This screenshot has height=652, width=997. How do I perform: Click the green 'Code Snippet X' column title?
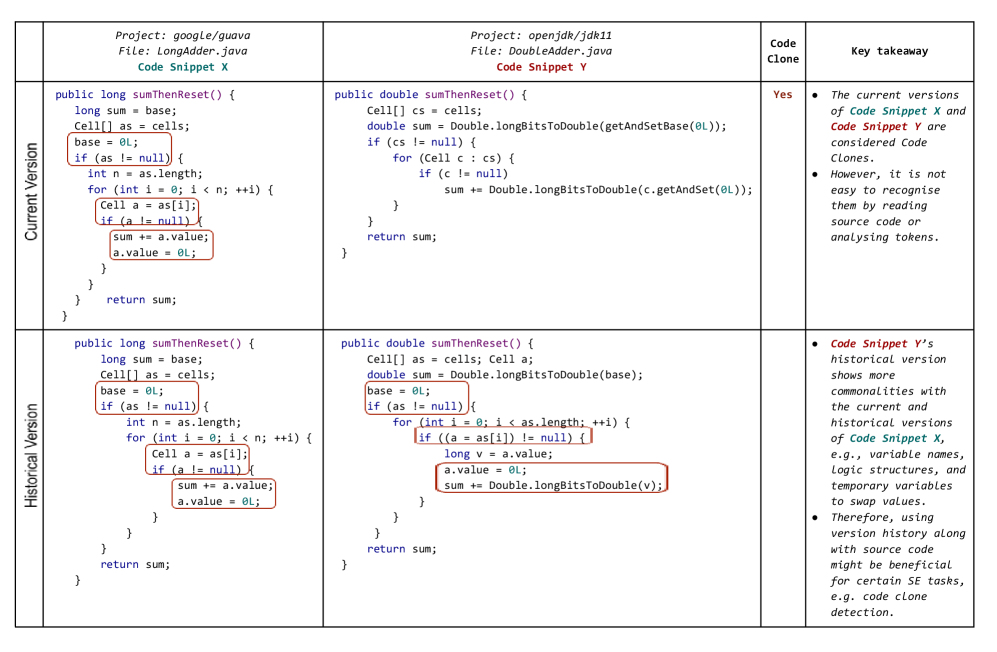182,67
